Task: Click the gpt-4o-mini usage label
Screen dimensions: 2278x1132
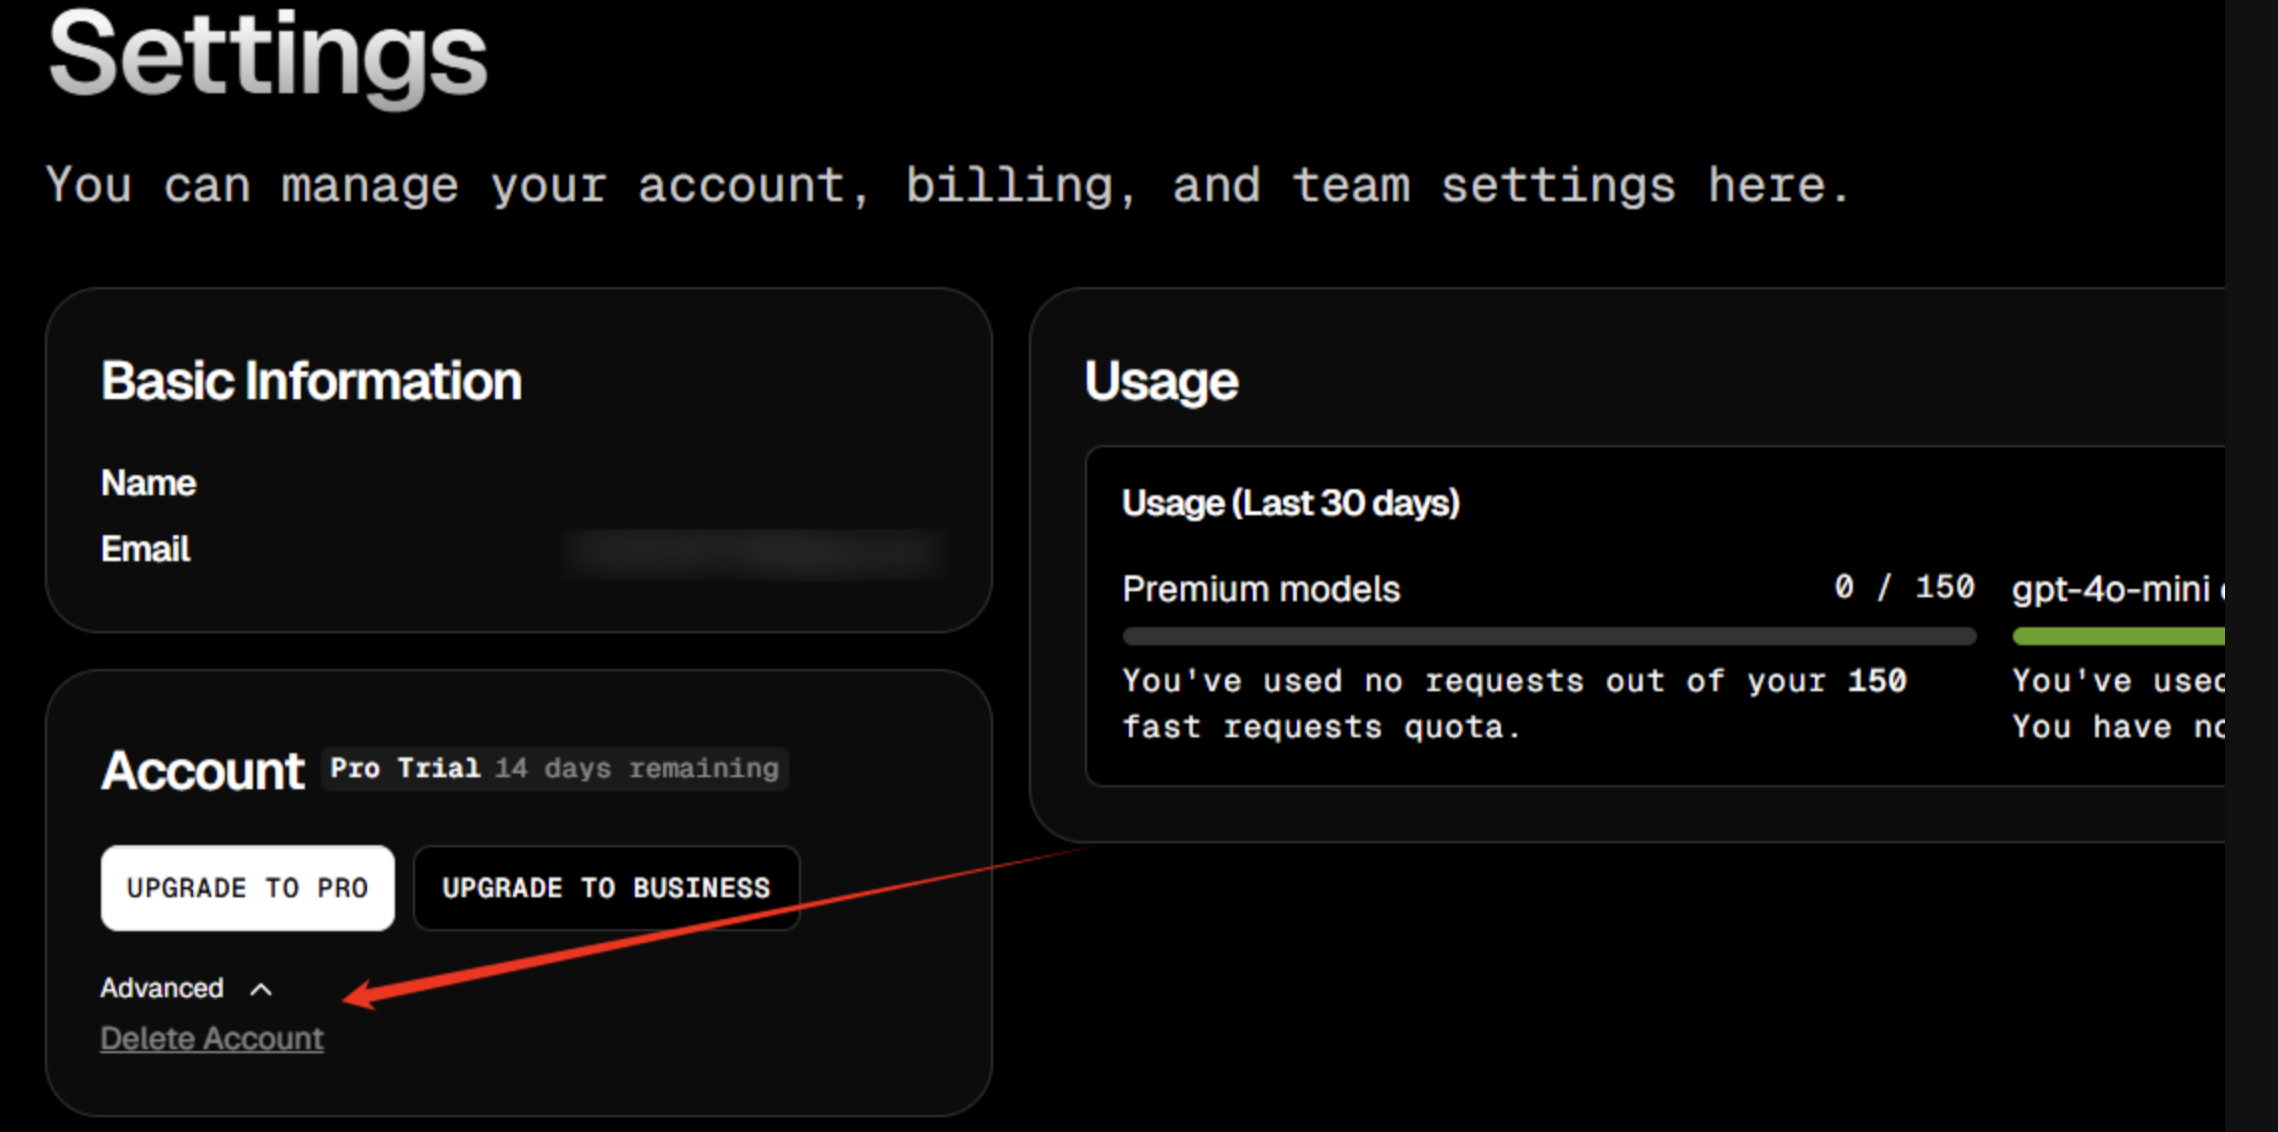Action: [2110, 589]
